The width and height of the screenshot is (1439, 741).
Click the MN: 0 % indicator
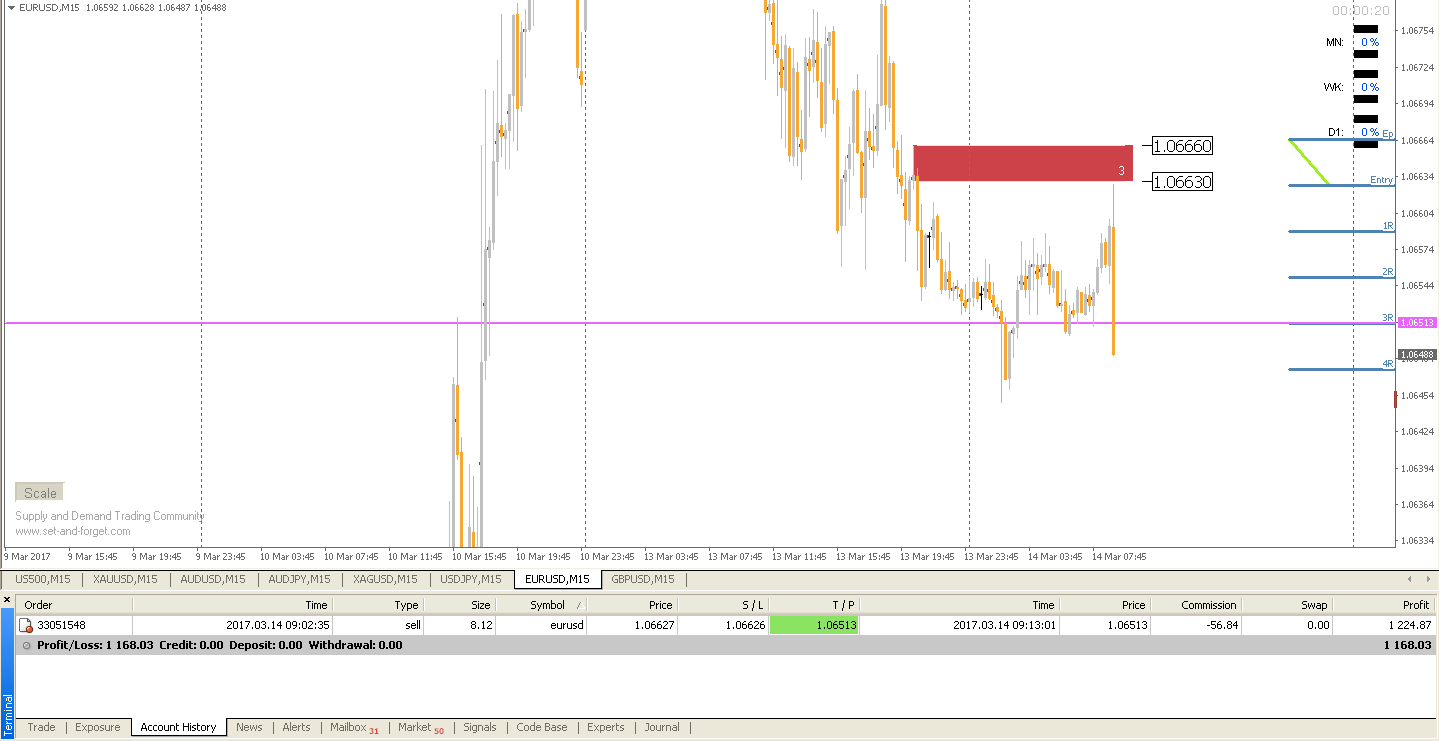click(x=1352, y=42)
